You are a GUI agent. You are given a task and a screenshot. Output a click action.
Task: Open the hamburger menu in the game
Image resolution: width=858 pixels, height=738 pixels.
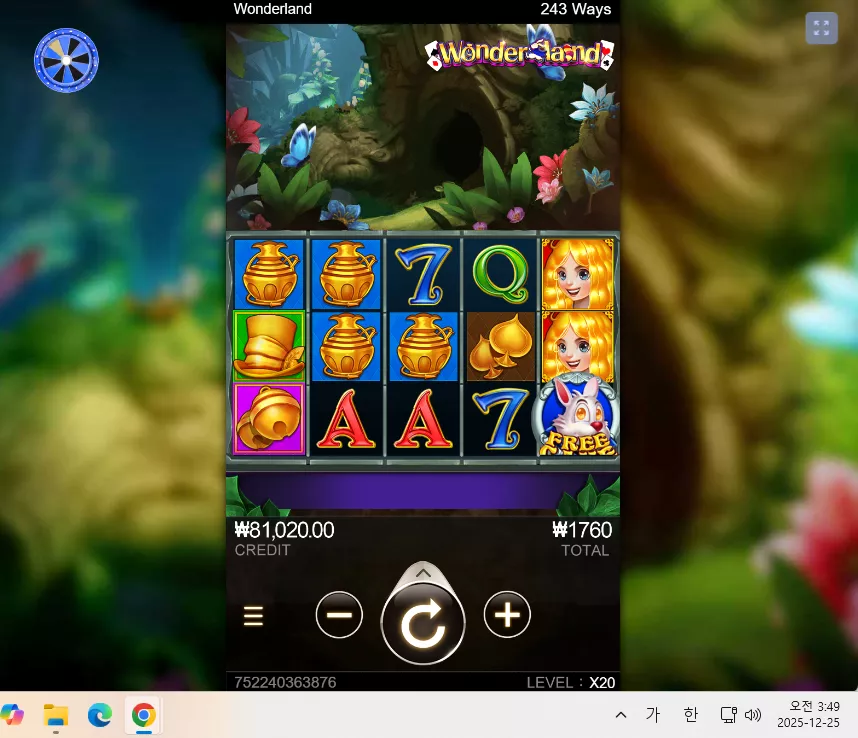[x=253, y=616]
